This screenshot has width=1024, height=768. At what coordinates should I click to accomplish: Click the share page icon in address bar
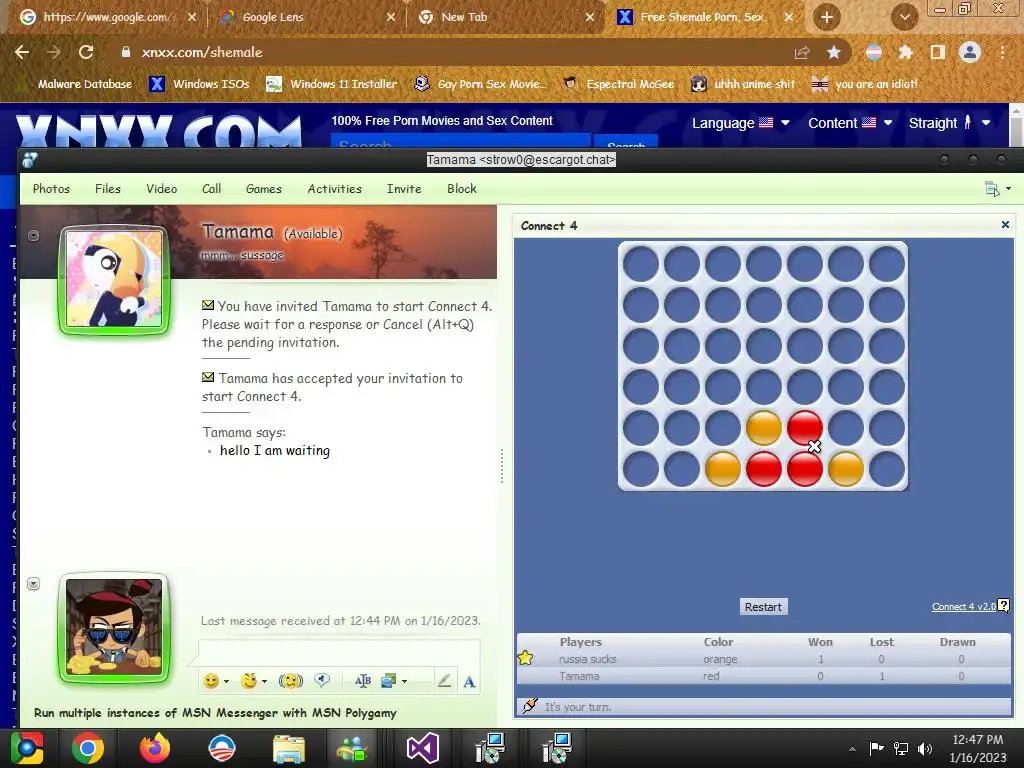pos(801,53)
